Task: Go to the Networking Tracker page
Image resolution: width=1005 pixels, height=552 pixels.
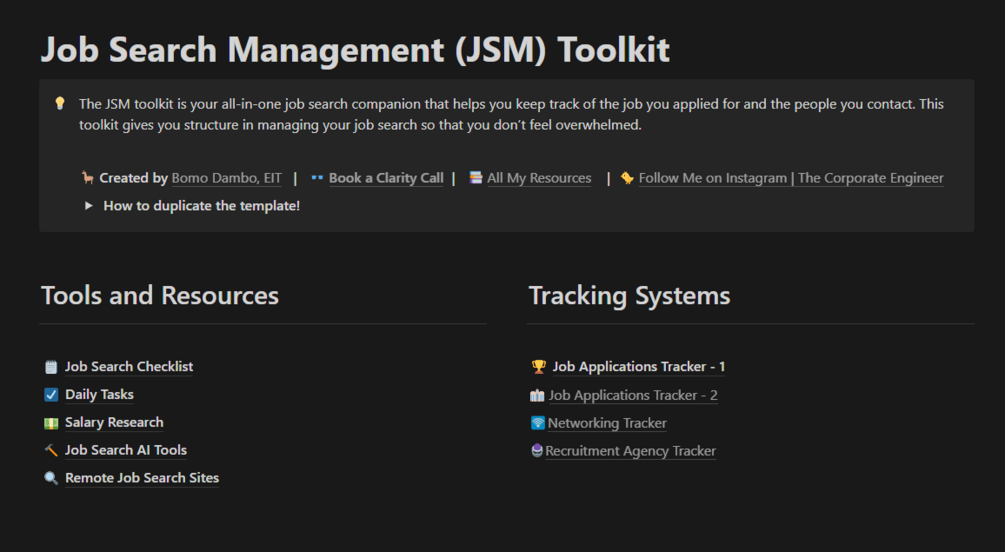Action: (607, 424)
